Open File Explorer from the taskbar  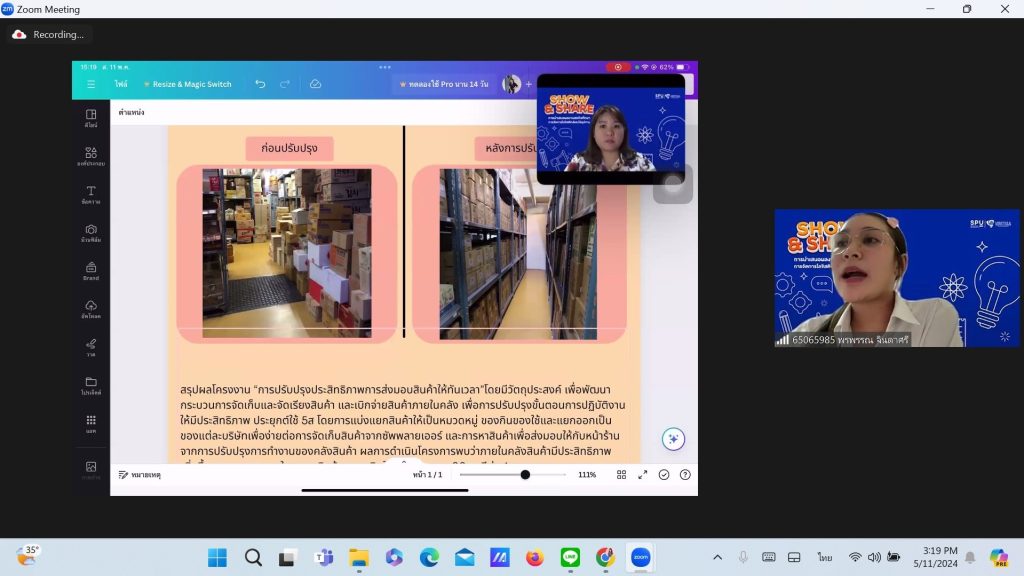(359, 558)
